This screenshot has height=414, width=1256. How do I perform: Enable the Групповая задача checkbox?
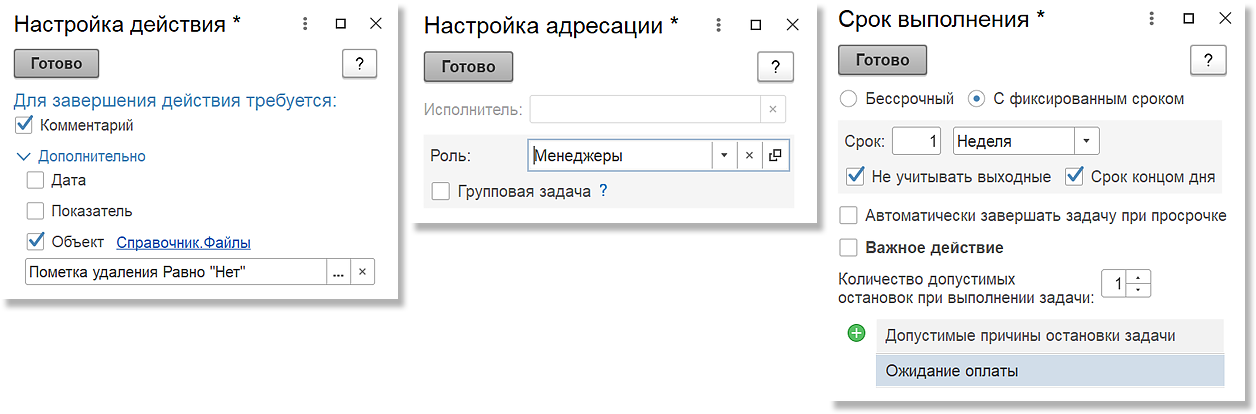click(440, 191)
